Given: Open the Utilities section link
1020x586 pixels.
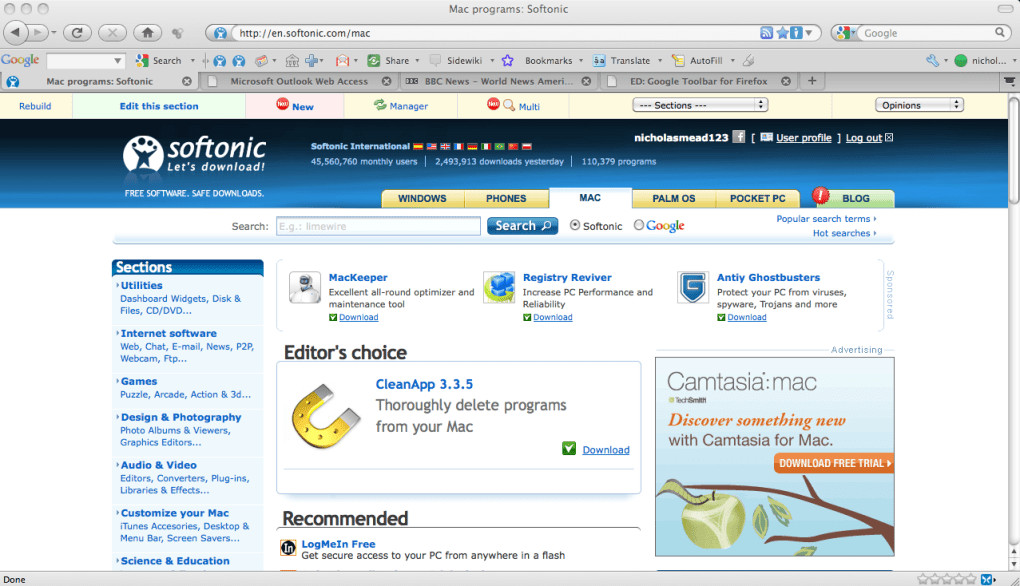Looking at the screenshot, I should click(x=142, y=285).
